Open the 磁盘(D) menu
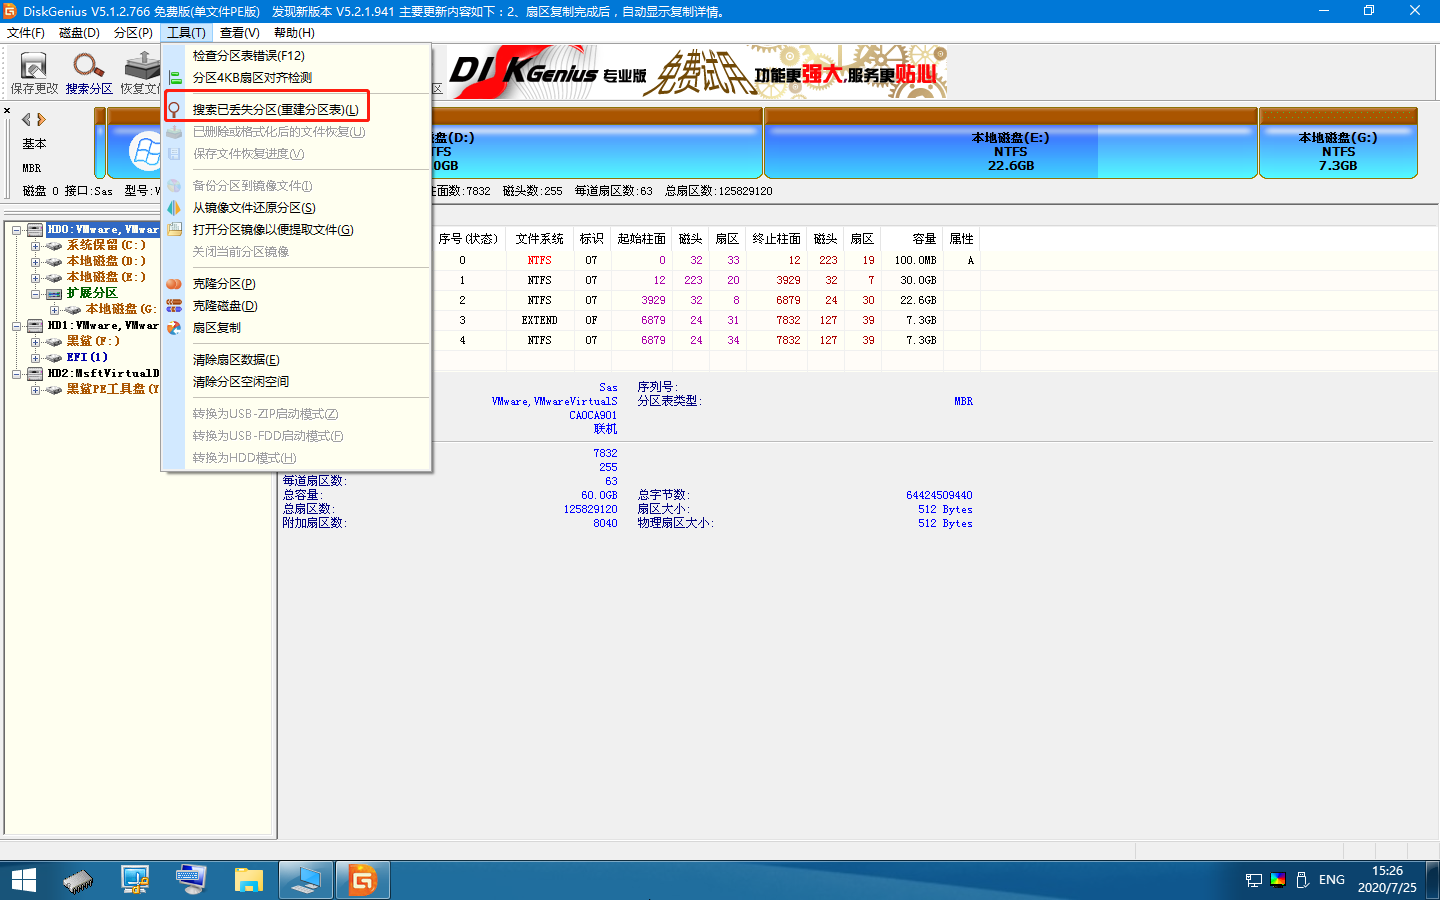 click(x=79, y=33)
